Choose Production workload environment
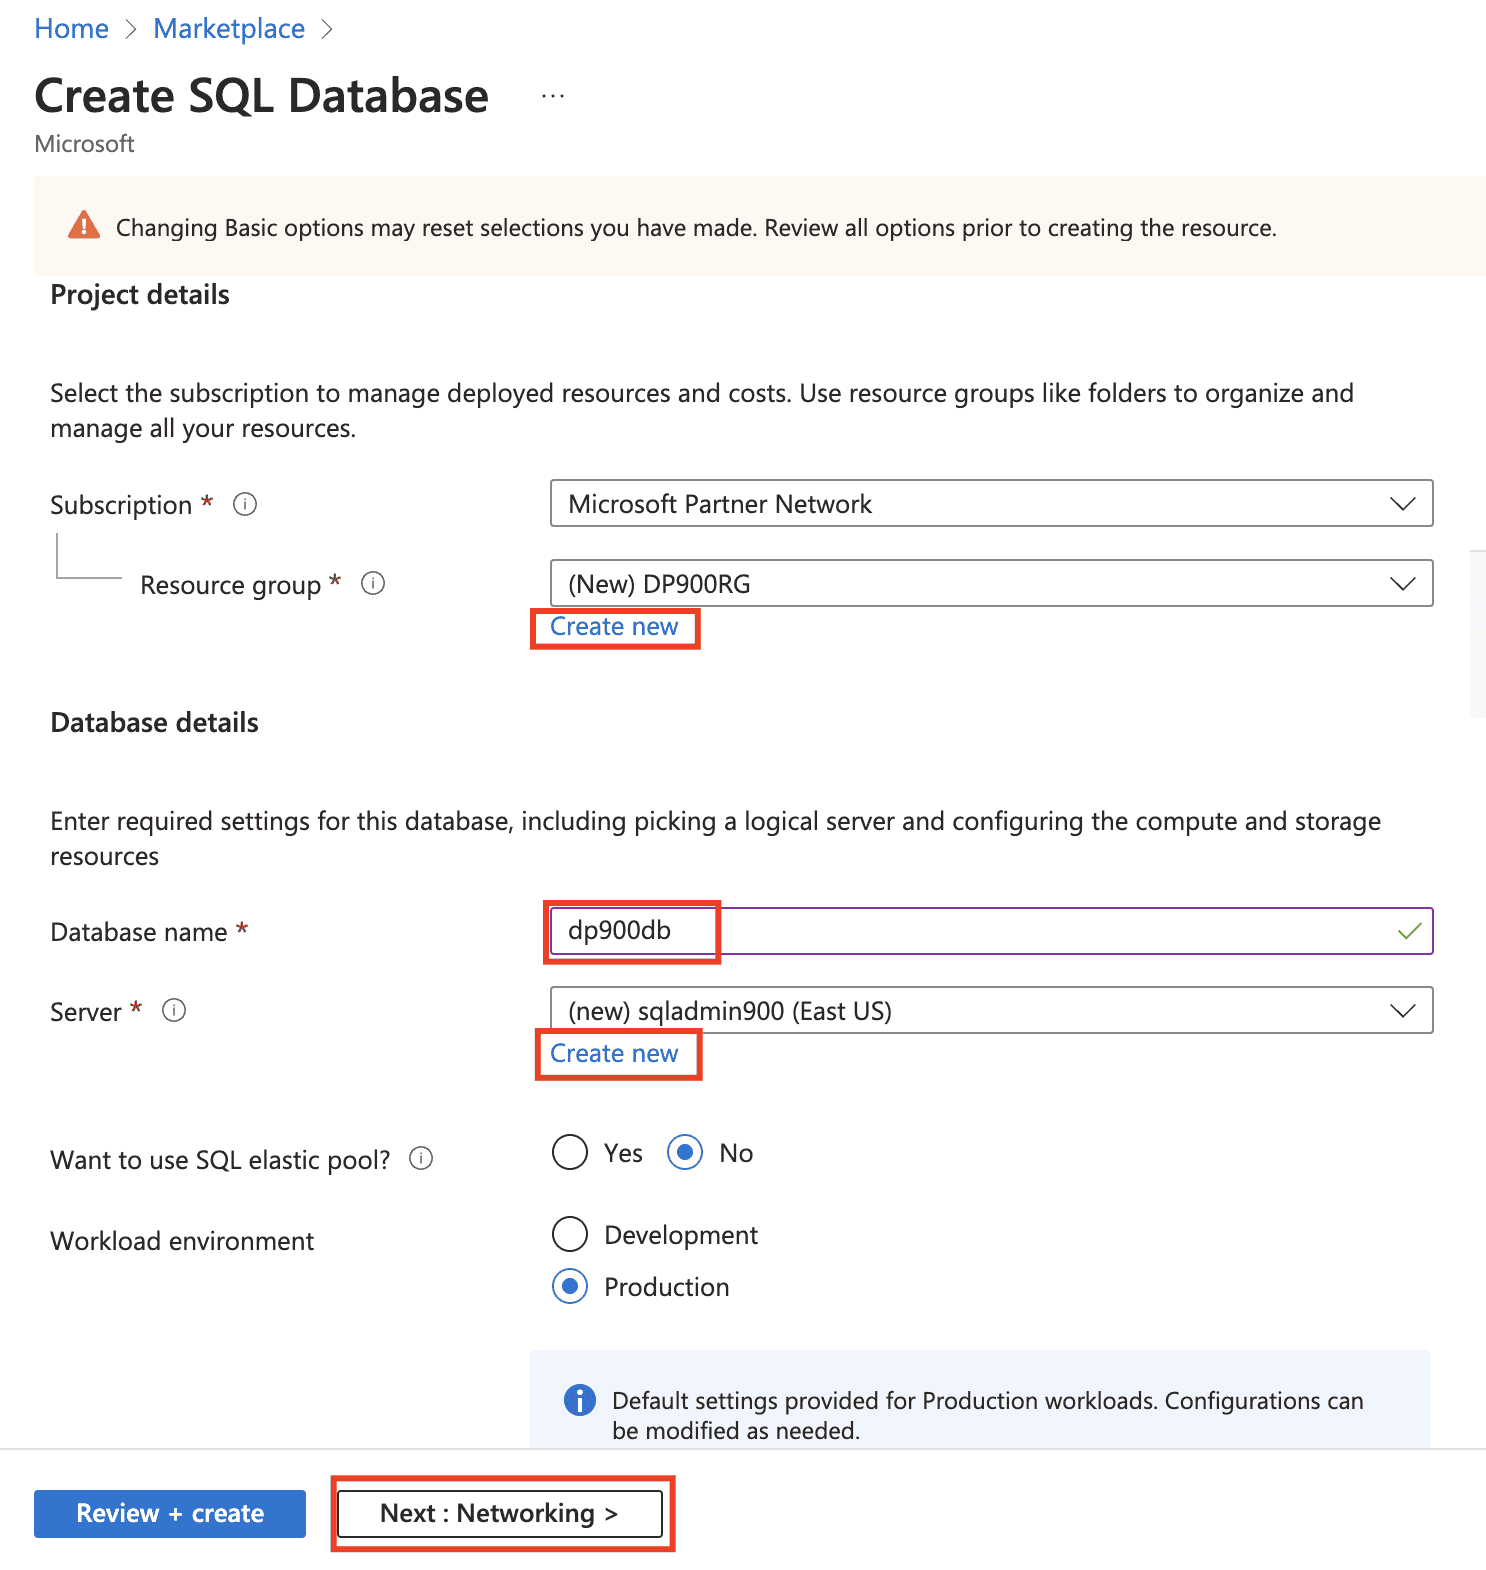This screenshot has width=1486, height=1570. 570,1286
